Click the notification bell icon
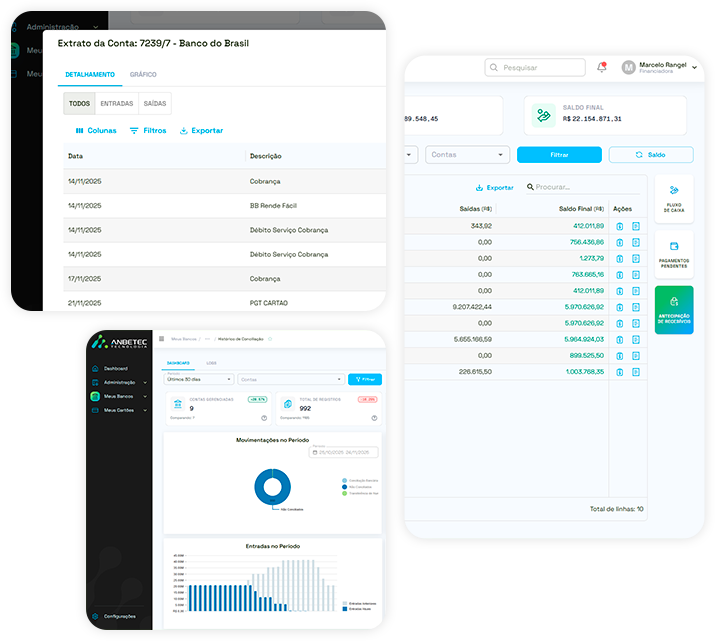 tap(601, 67)
